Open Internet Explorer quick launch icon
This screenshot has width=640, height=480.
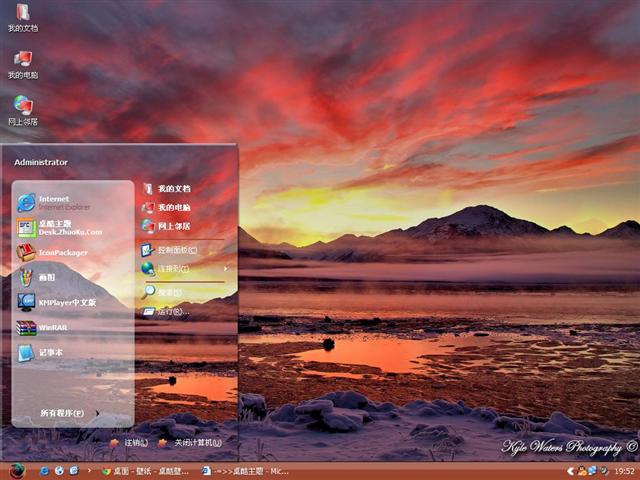click(44, 471)
